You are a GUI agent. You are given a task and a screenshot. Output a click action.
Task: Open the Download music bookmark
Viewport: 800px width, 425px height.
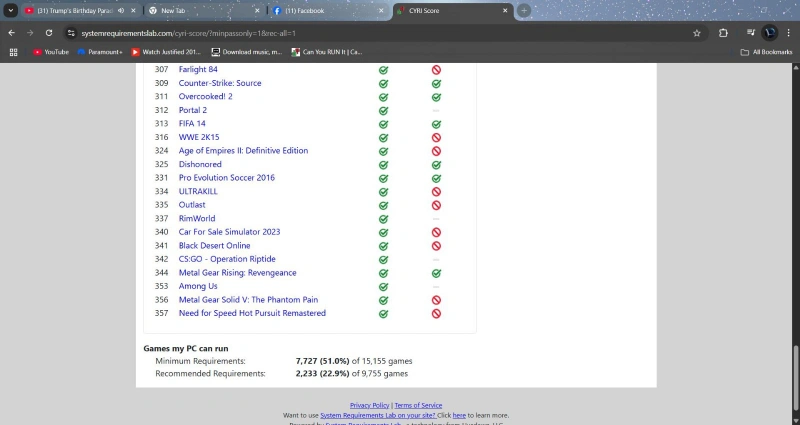[247, 52]
